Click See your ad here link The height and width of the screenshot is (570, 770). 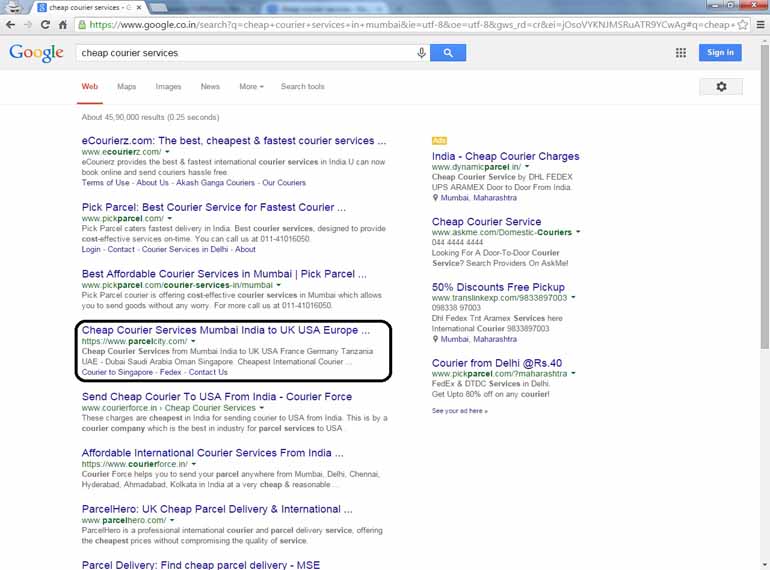(x=460, y=411)
